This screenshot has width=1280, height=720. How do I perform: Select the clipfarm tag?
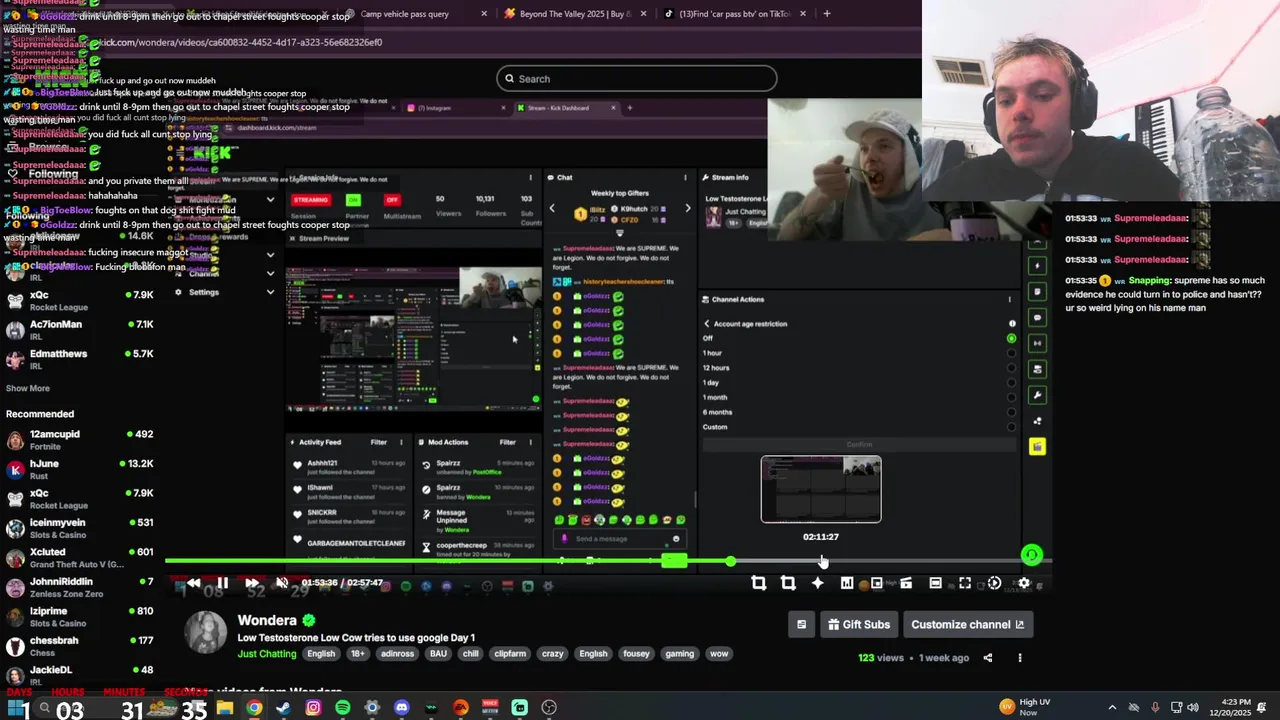click(x=510, y=654)
